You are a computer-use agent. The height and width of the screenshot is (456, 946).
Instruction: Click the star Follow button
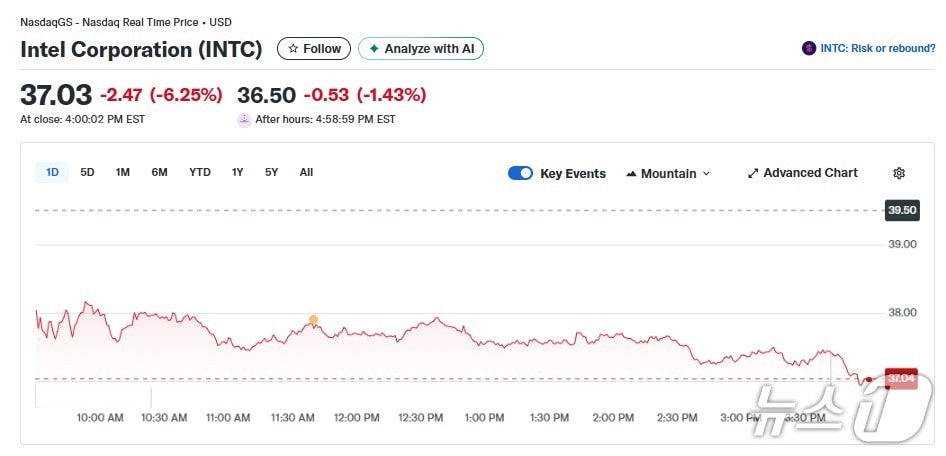314,48
